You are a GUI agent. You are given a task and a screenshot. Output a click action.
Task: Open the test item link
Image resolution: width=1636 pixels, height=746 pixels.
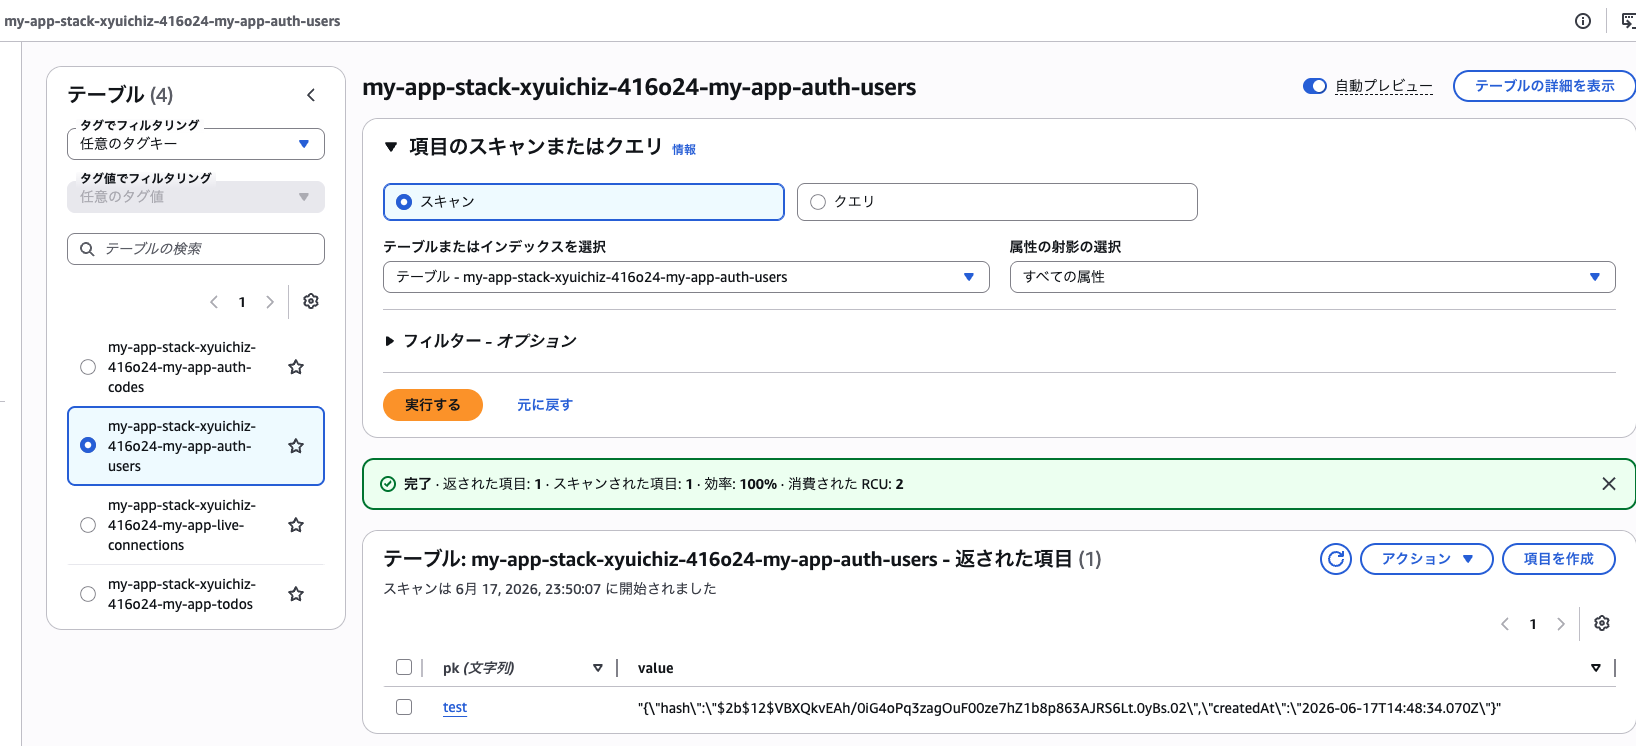point(455,707)
